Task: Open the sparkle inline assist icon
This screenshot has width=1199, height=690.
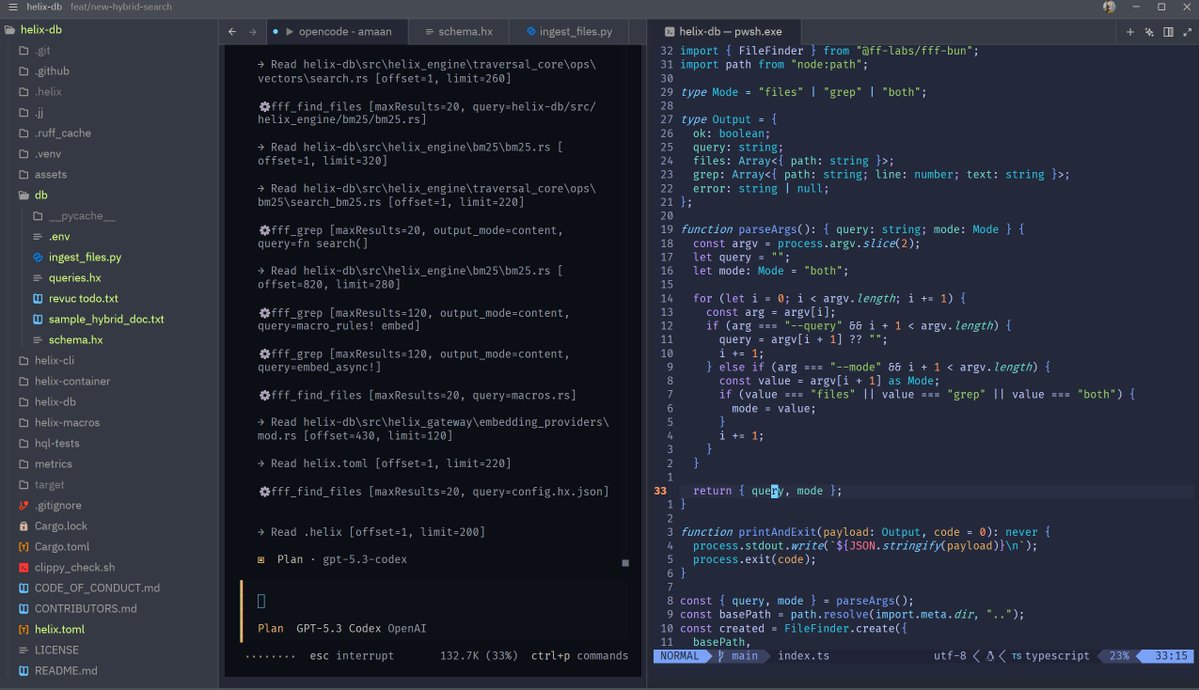Action: (x=1149, y=31)
